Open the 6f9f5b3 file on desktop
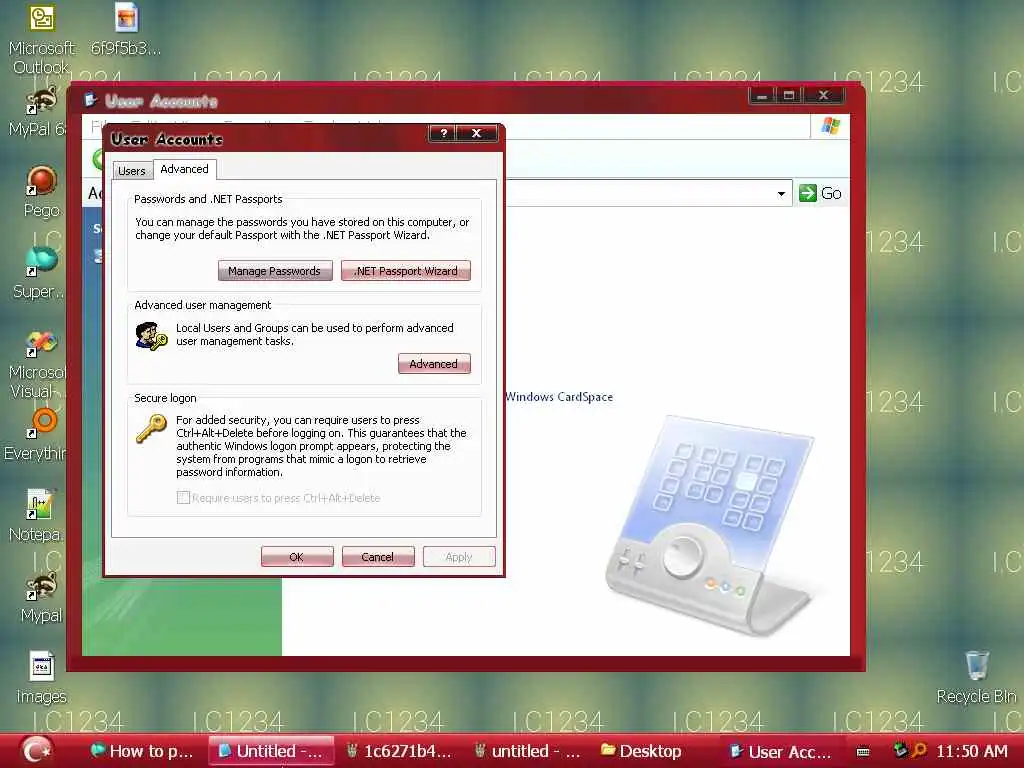Screen dimensions: 1024x768 click(126, 30)
